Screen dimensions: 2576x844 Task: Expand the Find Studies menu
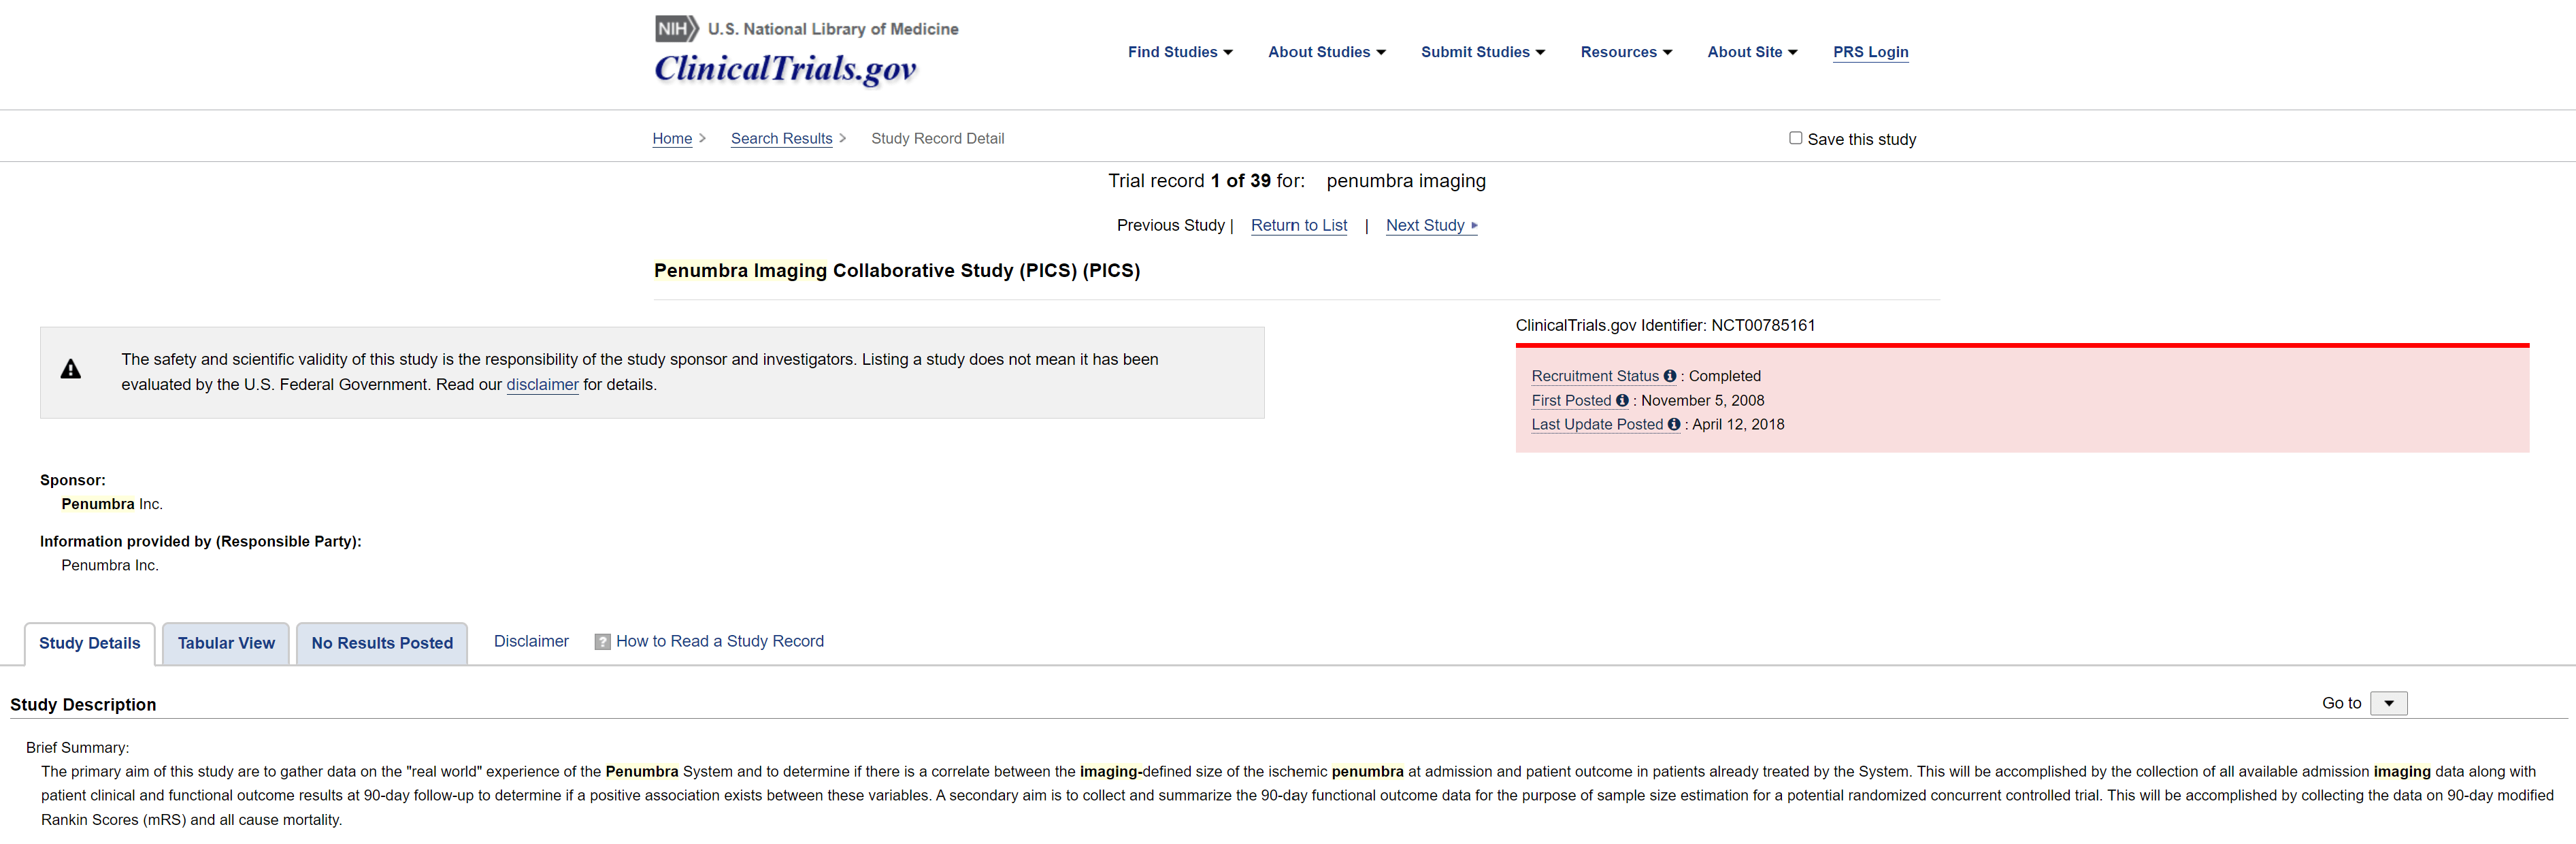(1180, 52)
